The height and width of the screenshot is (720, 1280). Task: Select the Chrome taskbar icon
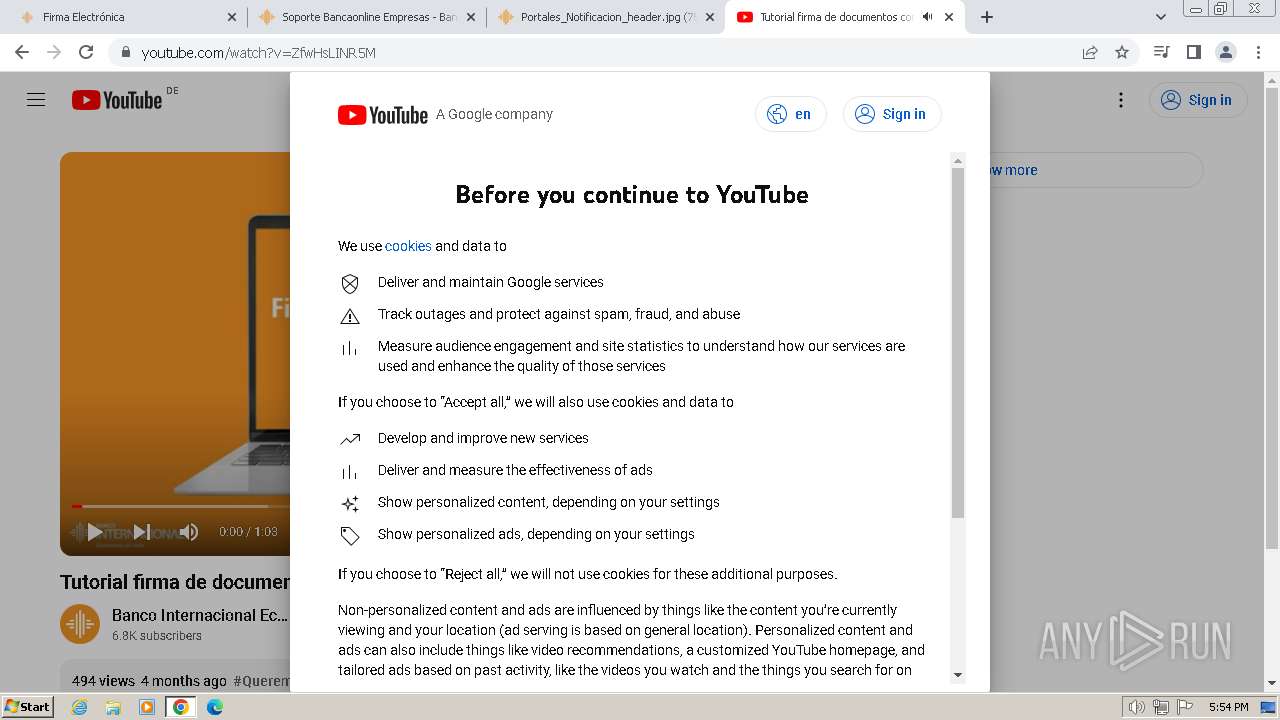tap(181, 707)
